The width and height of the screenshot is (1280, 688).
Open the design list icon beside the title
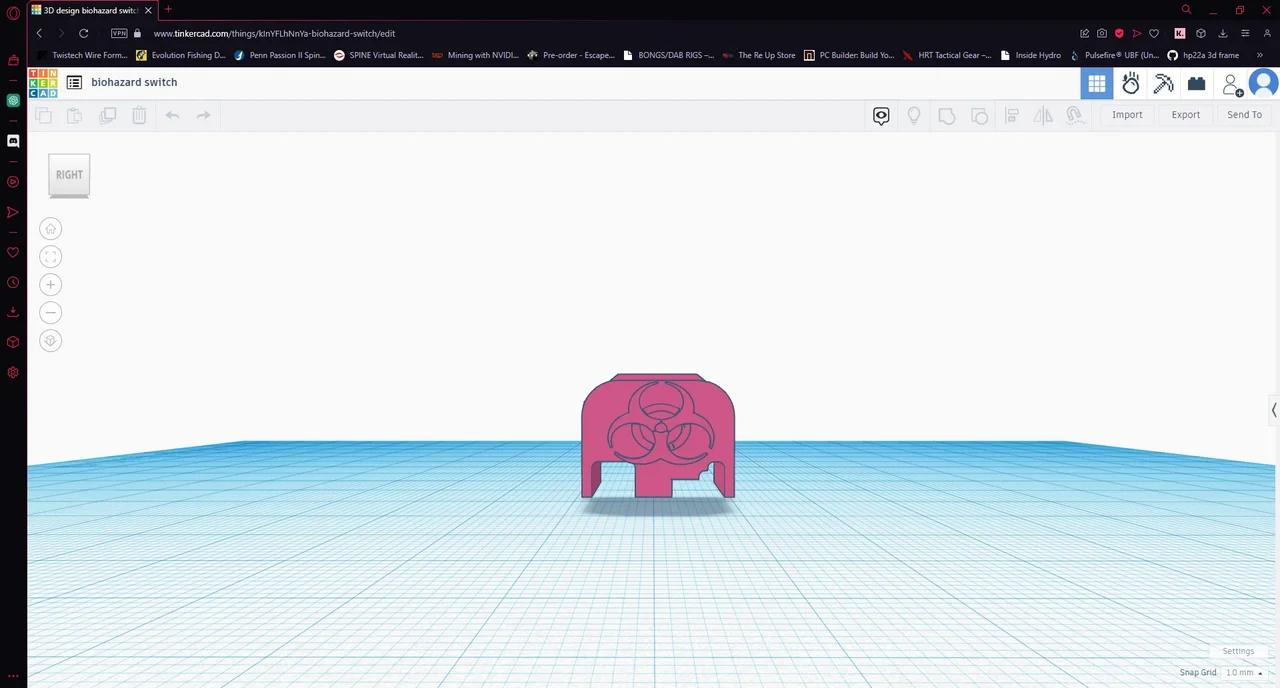coord(74,83)
